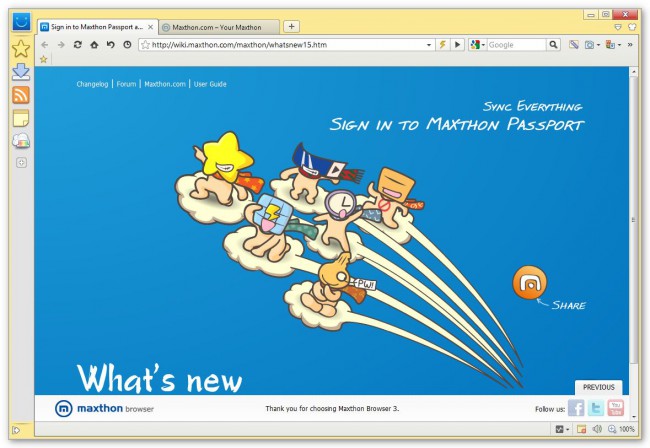Open the colorful tools toolbar icon
Image resolution: width=650 pixels, height=448 pixels.
(x=610, y=44)
